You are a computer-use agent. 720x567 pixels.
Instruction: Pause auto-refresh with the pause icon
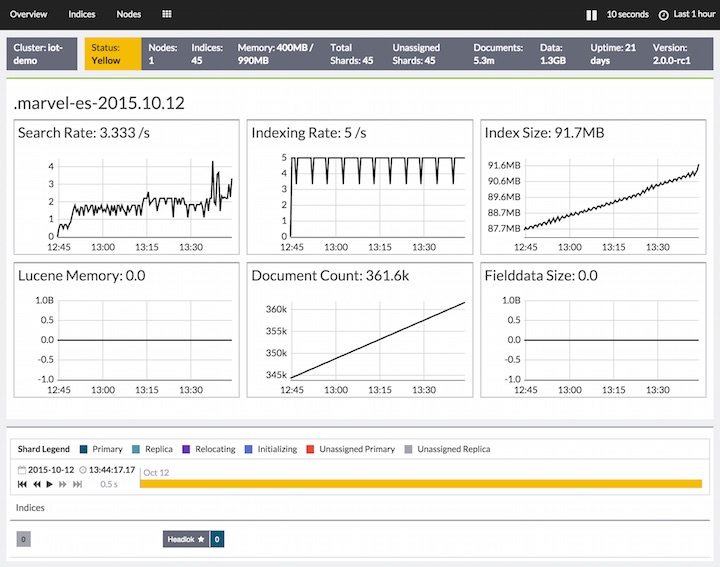591,15
